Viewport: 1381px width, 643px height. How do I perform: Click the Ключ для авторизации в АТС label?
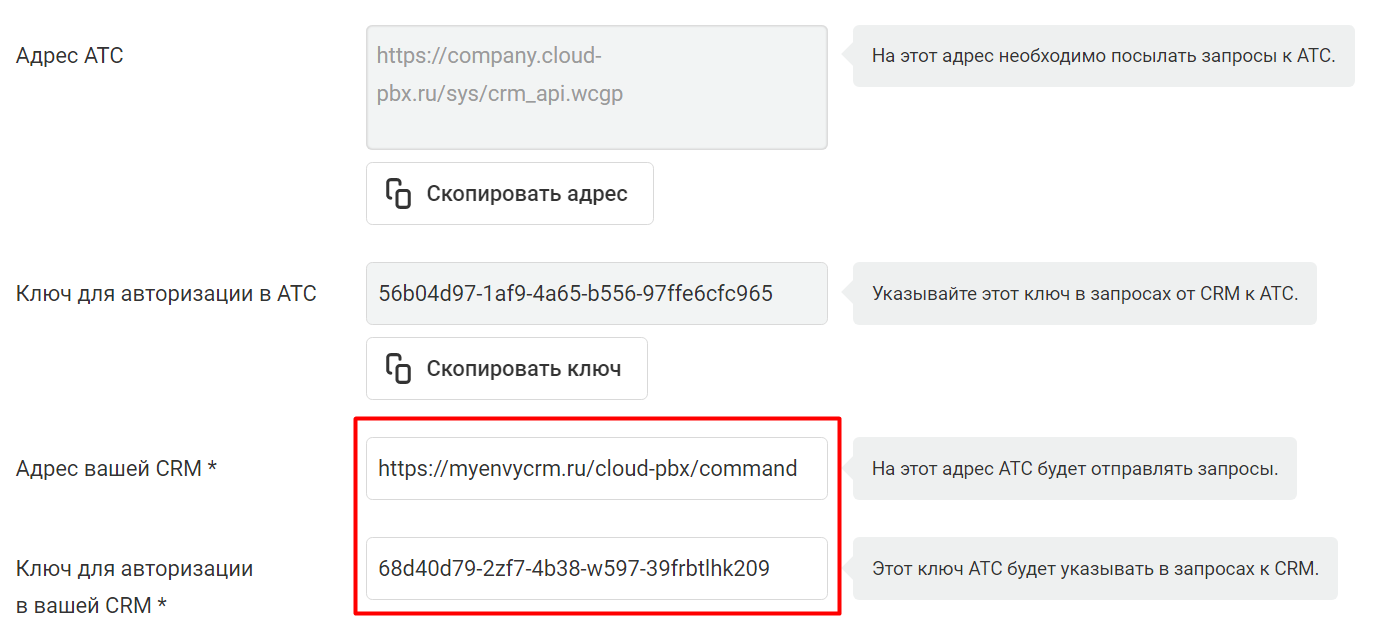tap(166, 294)
